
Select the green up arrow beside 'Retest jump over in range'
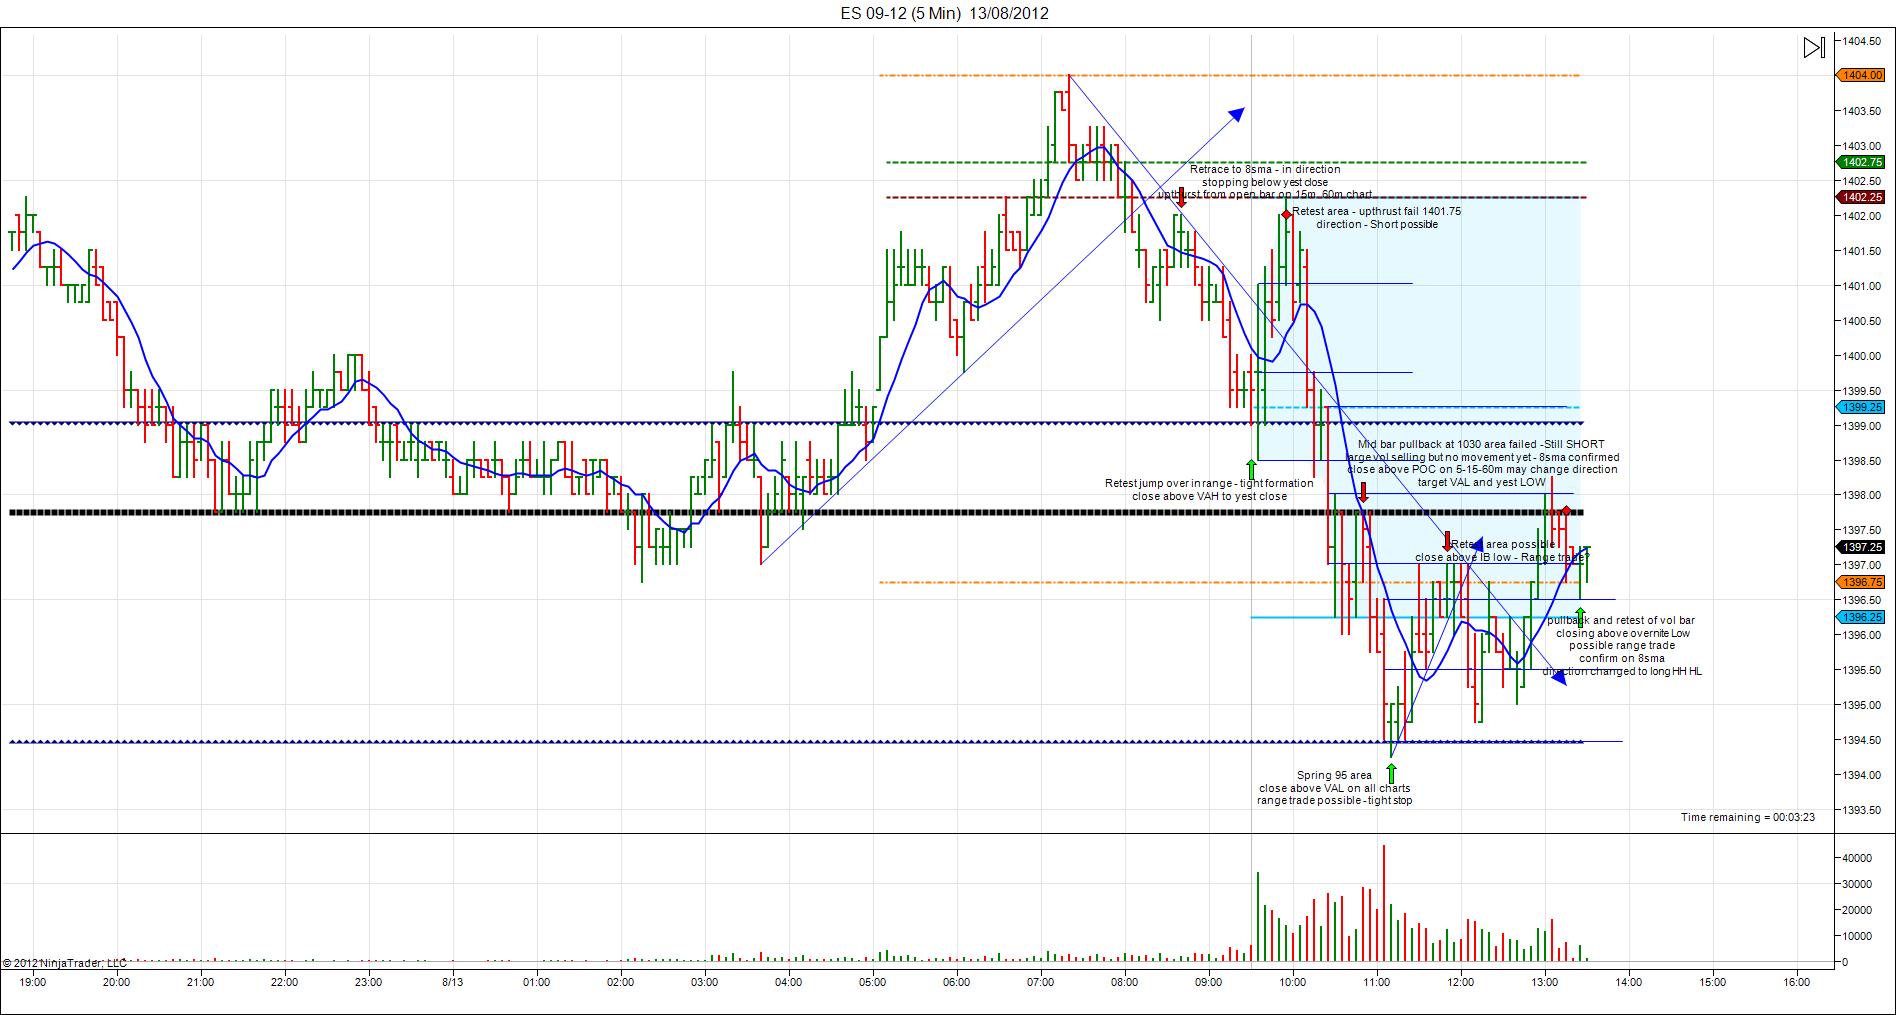[x=1251, y=469]
